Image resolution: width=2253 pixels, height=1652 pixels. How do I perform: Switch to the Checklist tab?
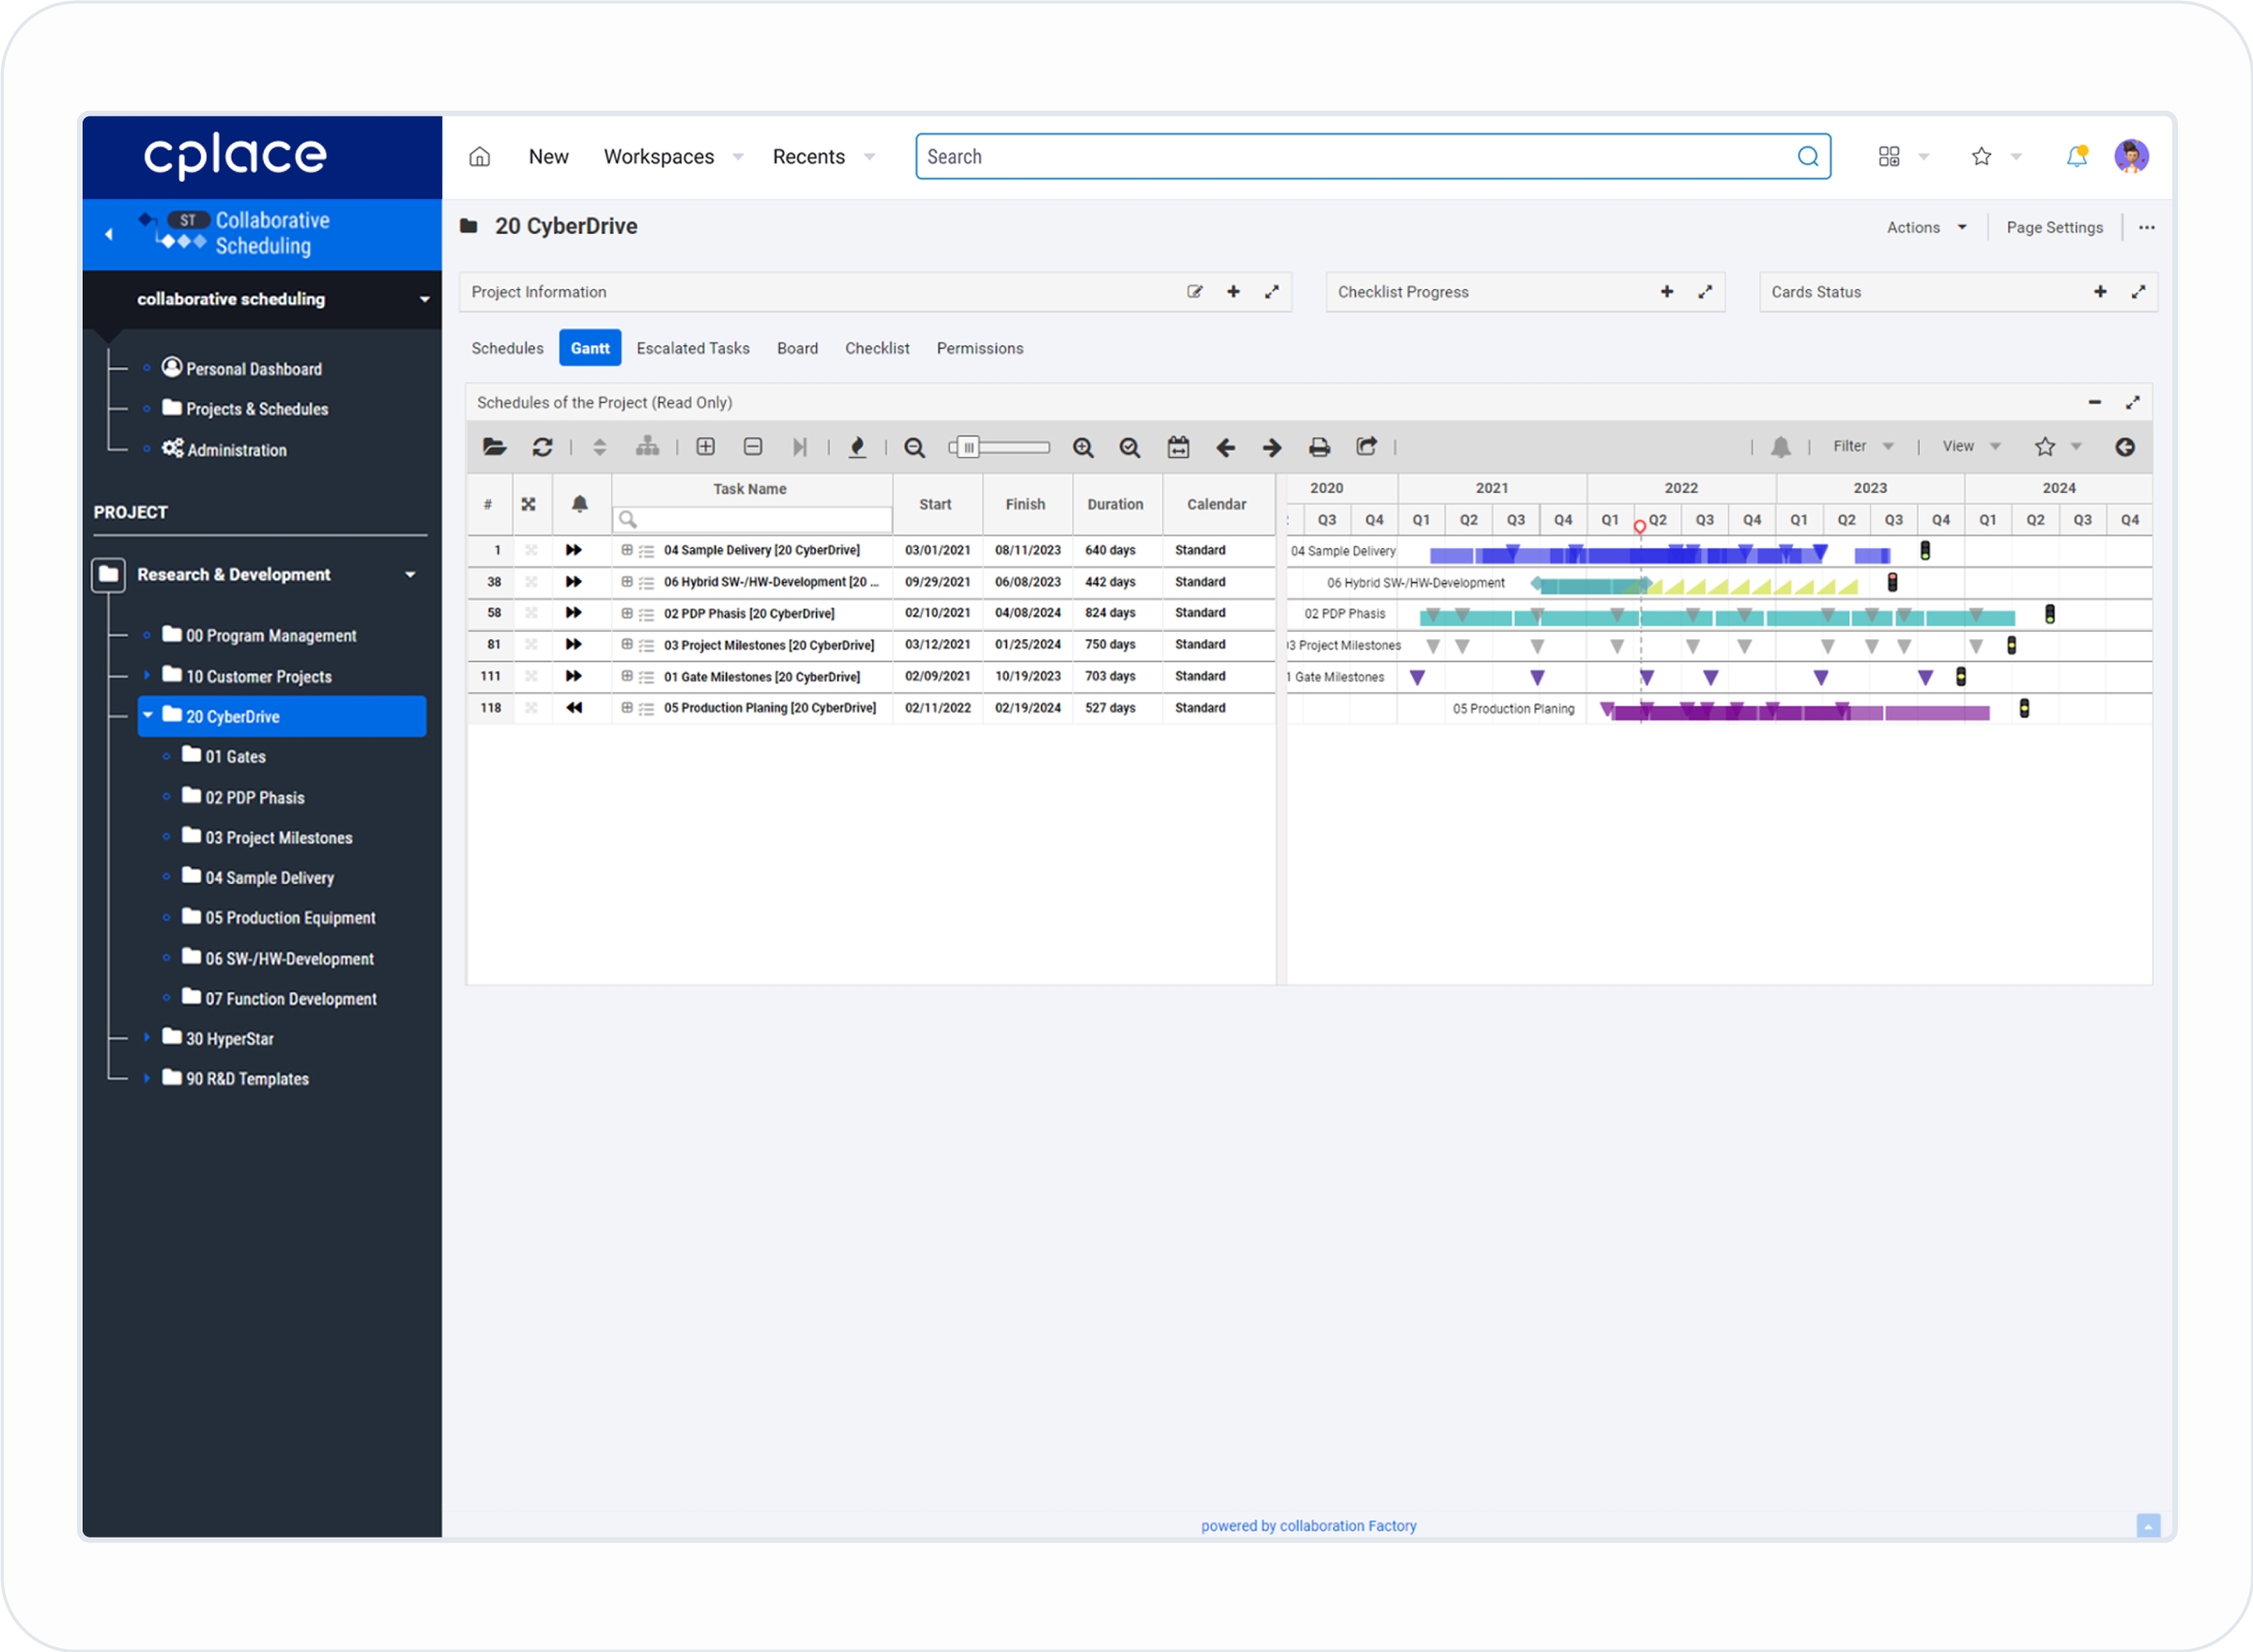[x=876, y=348]
